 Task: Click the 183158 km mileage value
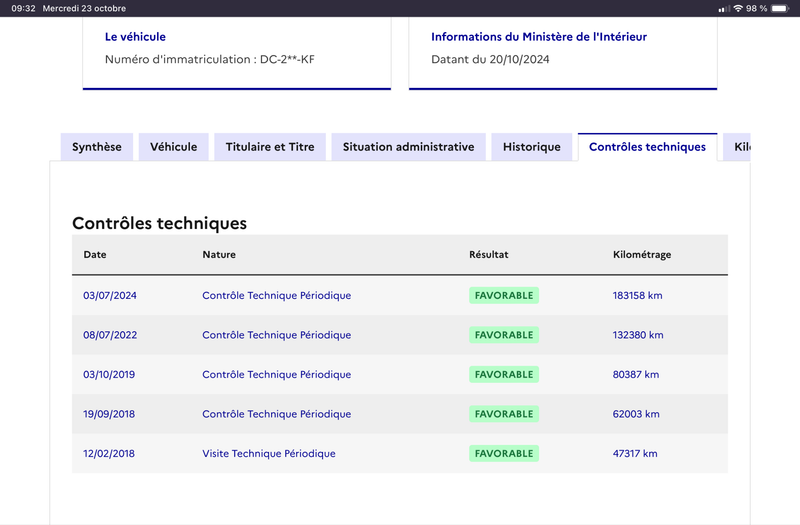(637, 295)
